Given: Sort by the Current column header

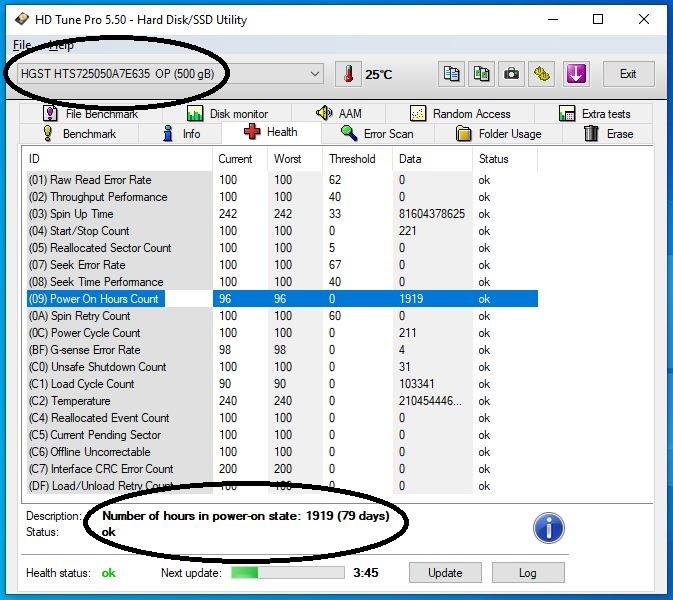Looking at the screenshot, I should tap(240, 159).
